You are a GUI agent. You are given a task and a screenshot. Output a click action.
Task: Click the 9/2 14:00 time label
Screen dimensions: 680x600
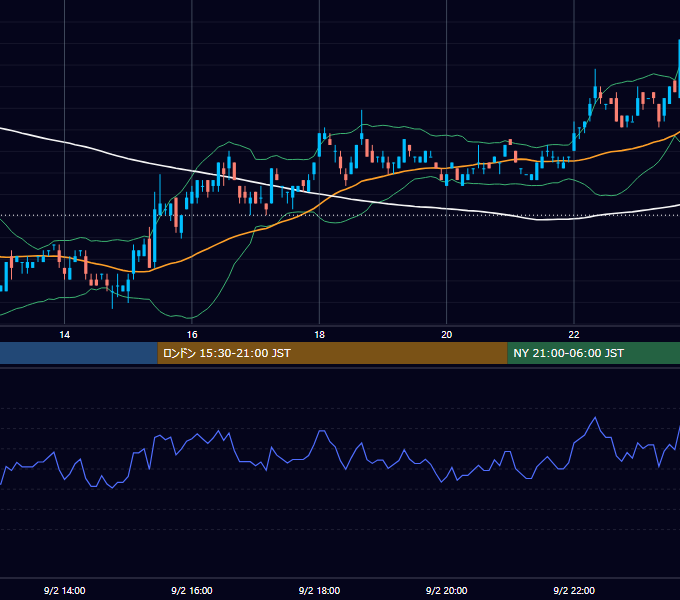tap(65, 590)
